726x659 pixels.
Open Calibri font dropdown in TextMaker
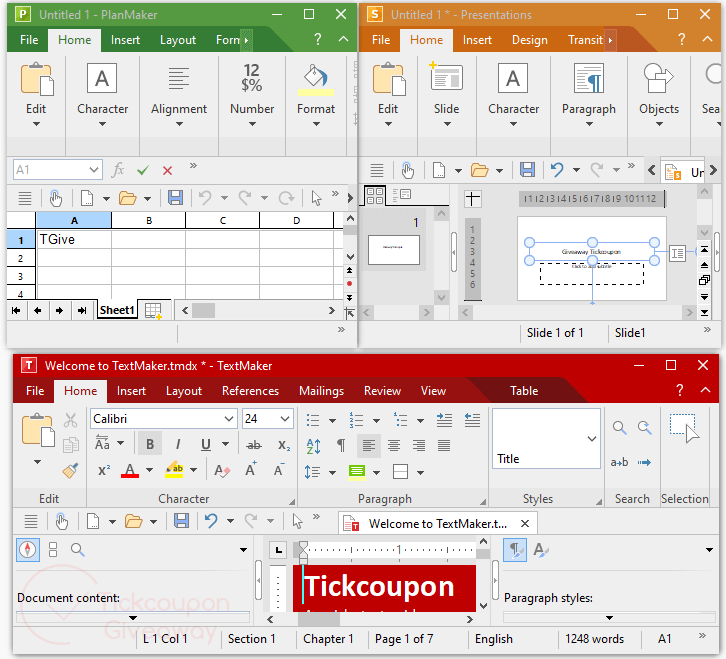[x=229, y=419]
